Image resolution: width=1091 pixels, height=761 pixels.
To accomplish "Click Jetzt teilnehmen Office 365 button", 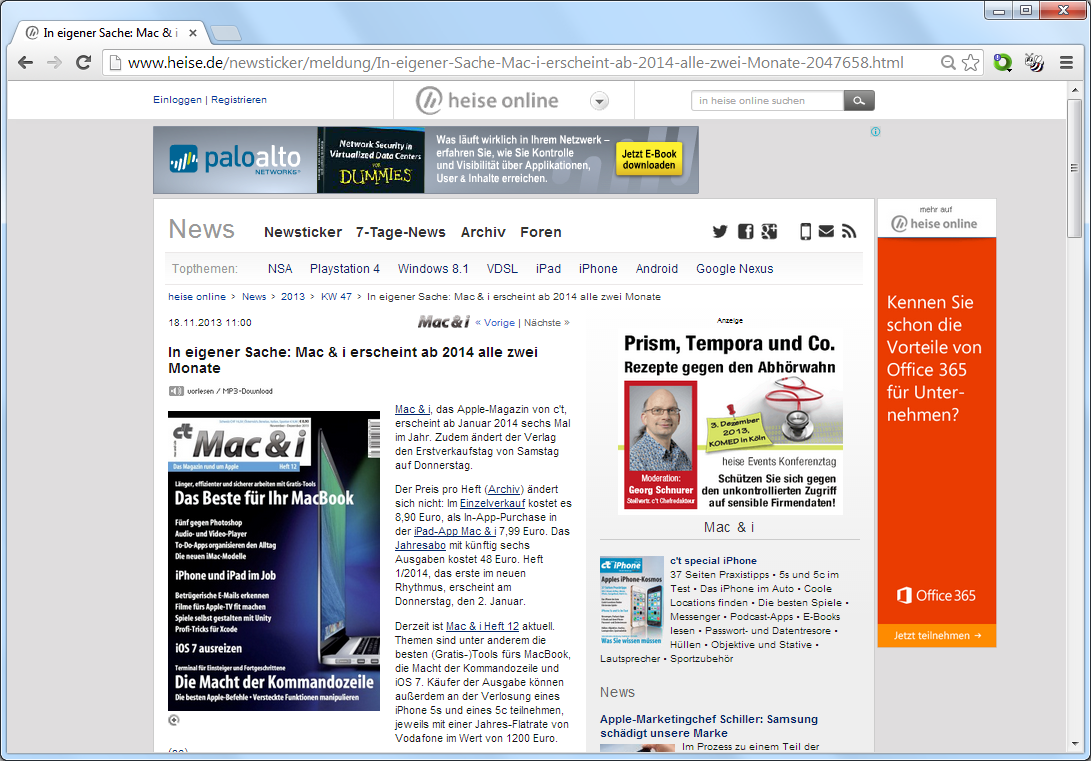I will pyautogui.click(x=937, y=635).
